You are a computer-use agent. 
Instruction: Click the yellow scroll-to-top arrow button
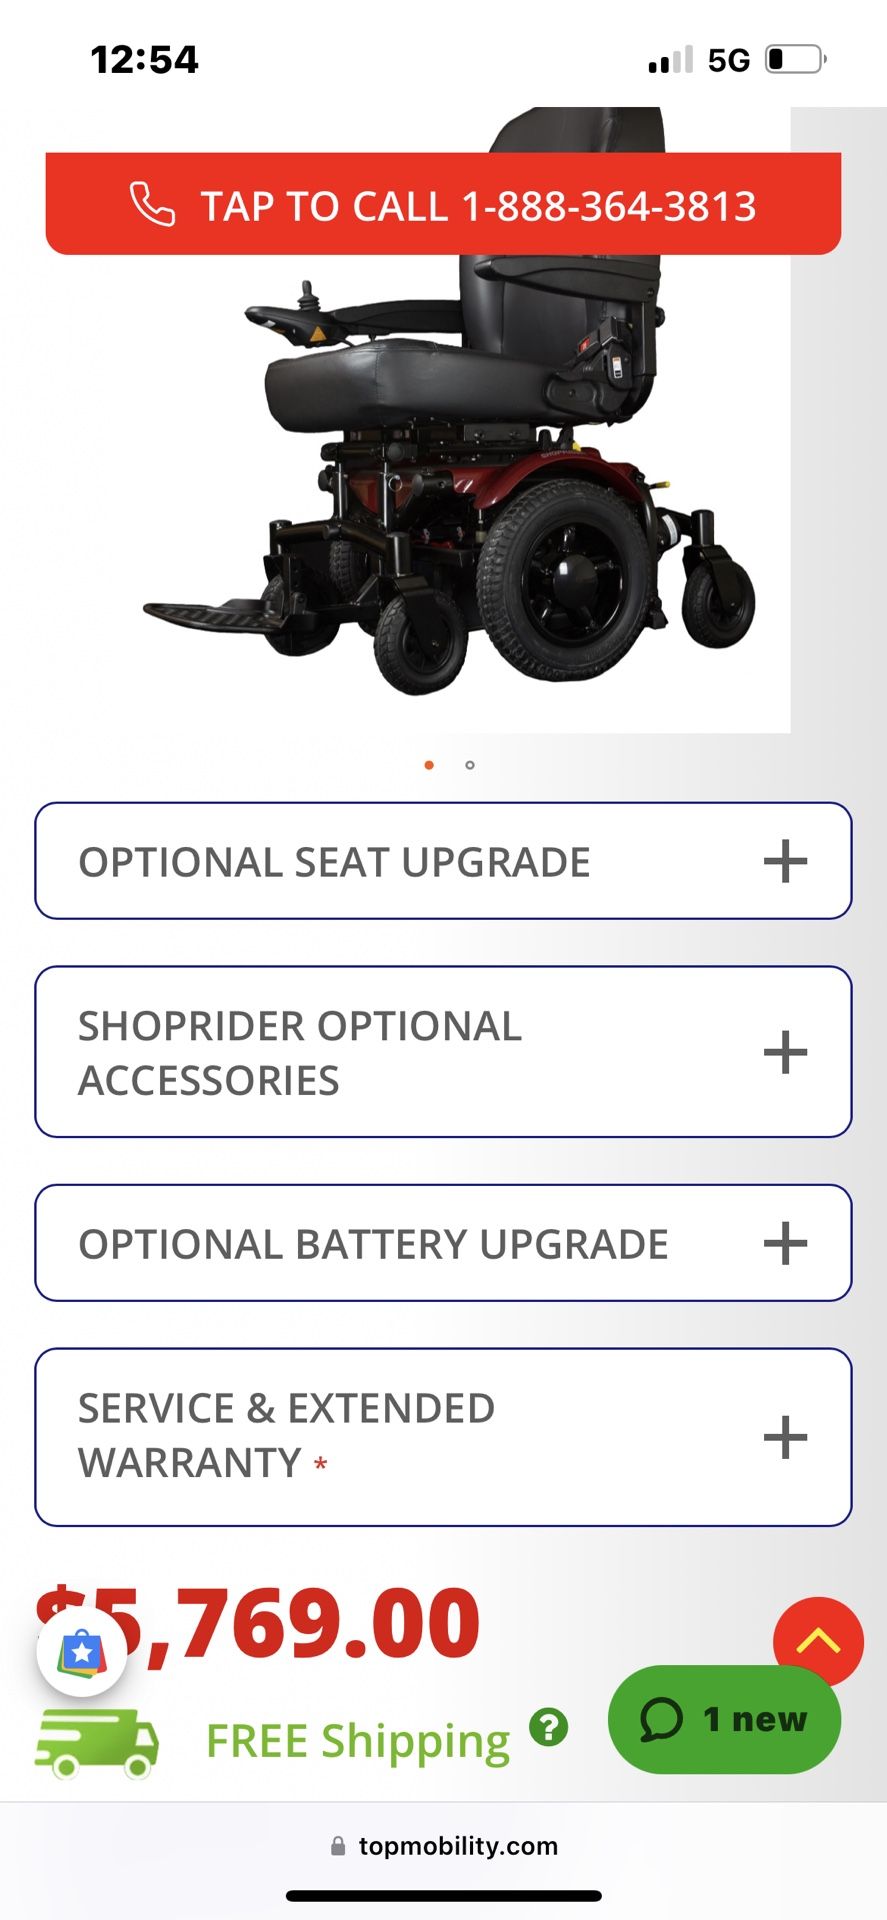[818, 1641]
